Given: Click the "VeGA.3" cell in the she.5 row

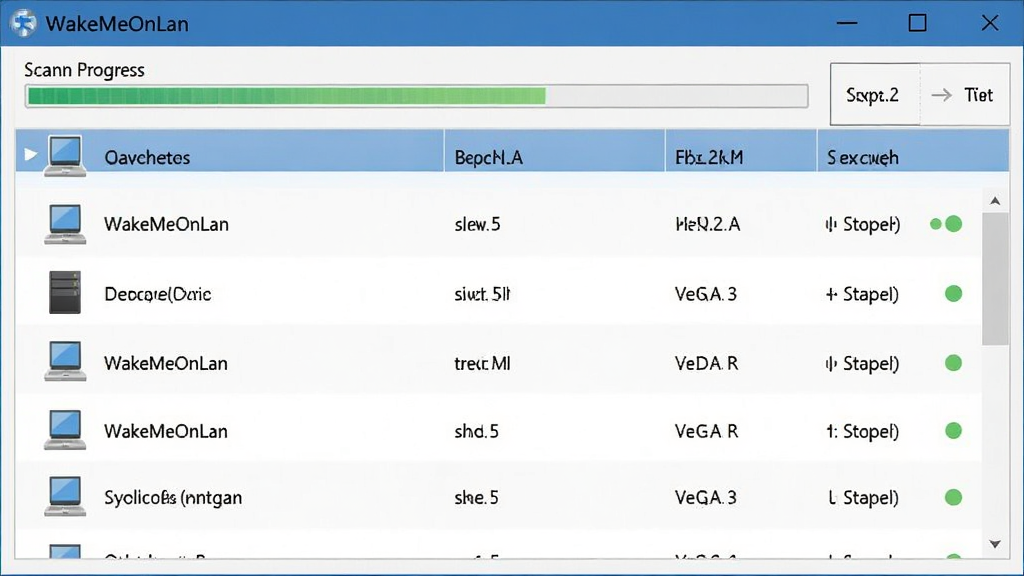Looking at the screenshot, I should pos(706,498).
